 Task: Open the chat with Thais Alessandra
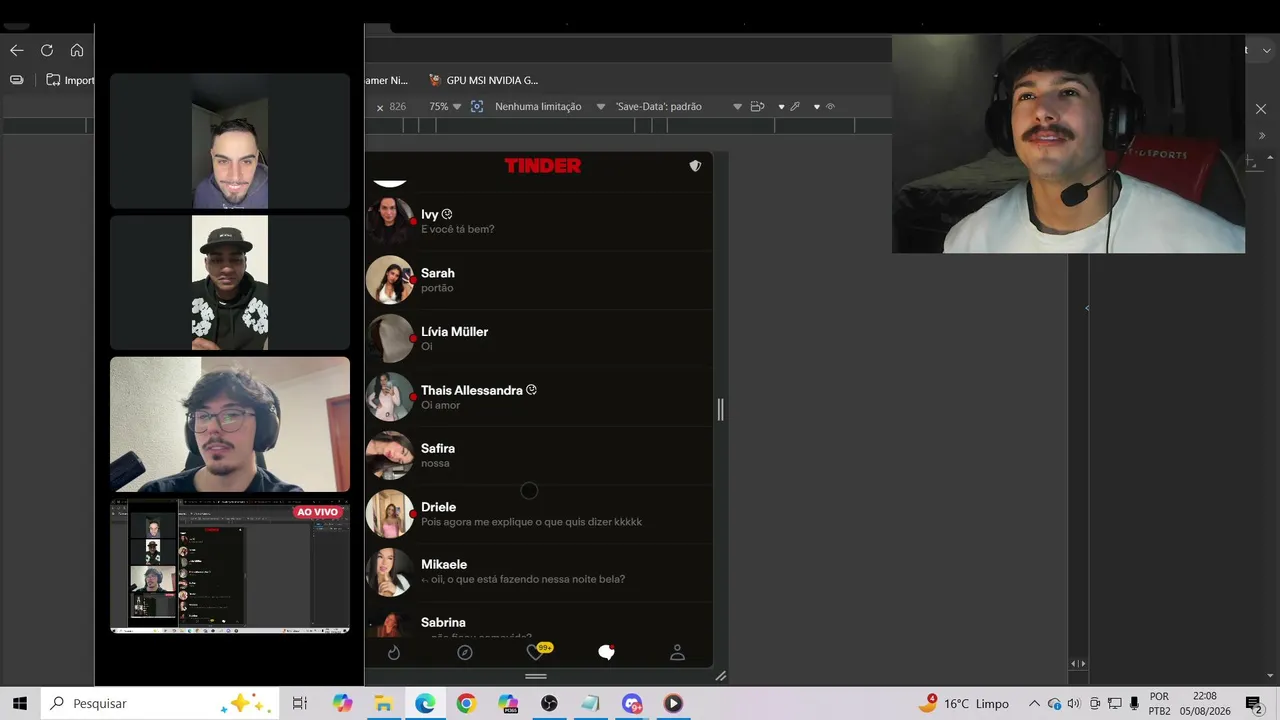pyautogui.click(x=539, y=397)
